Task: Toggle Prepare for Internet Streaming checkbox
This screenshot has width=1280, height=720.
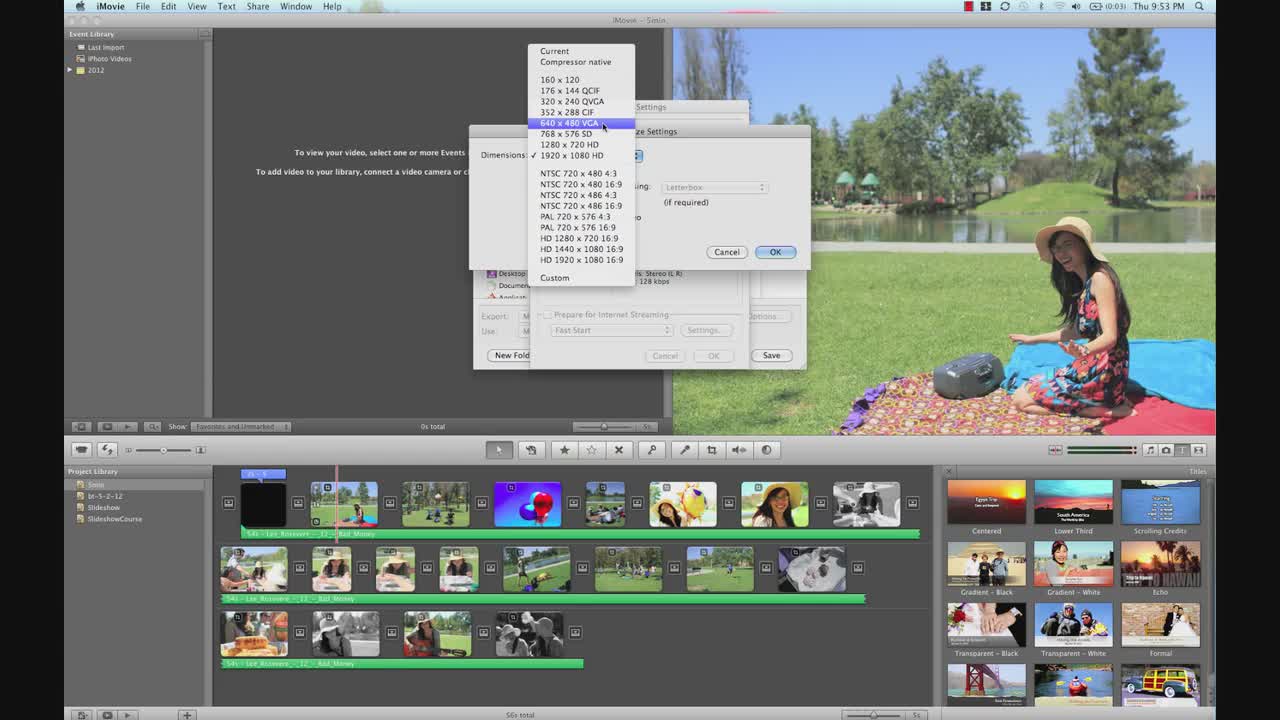Action: point(548,315)
